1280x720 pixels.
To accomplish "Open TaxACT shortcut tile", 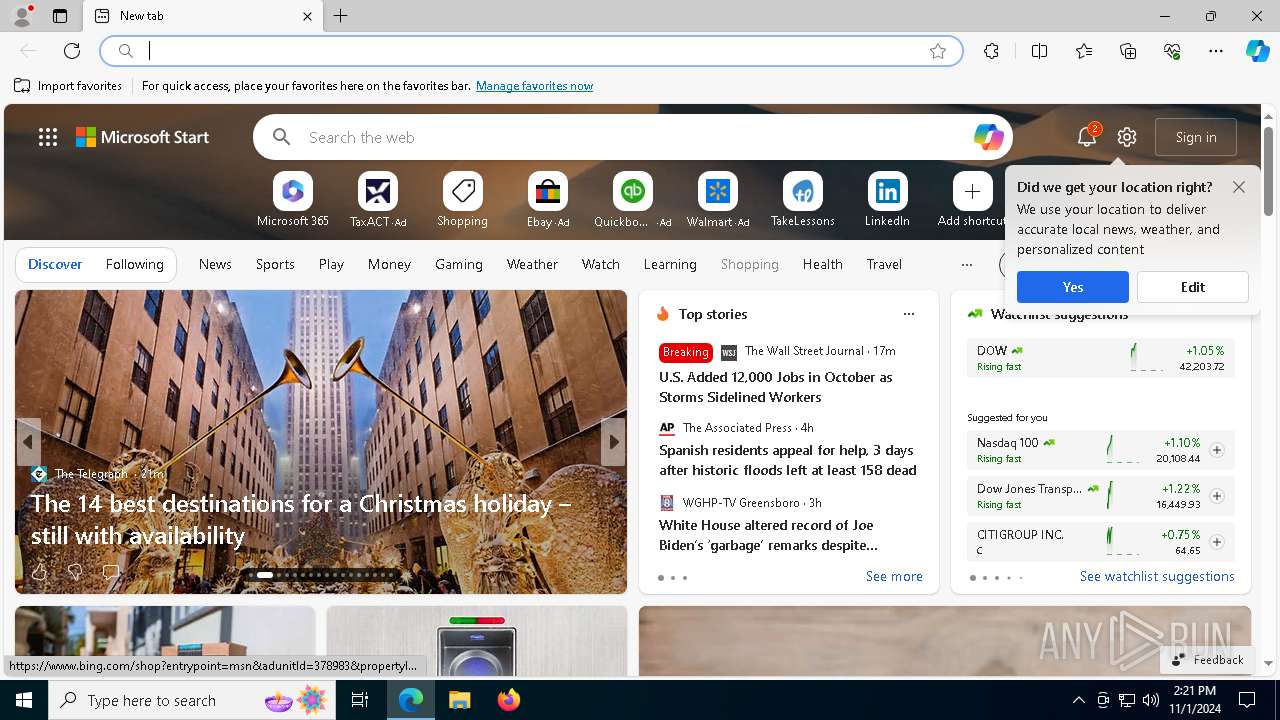I will tap(378, 200).
